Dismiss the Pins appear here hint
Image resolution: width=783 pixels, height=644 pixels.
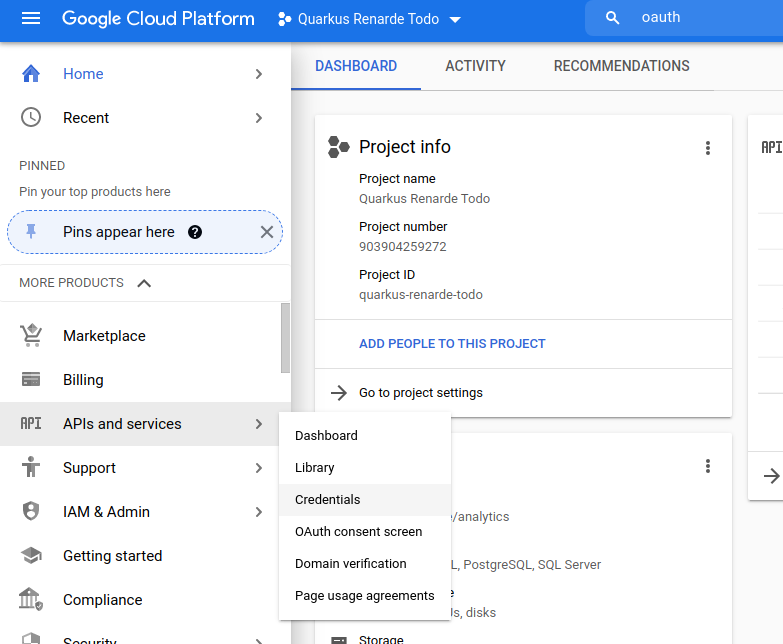[x=267, y=232]
